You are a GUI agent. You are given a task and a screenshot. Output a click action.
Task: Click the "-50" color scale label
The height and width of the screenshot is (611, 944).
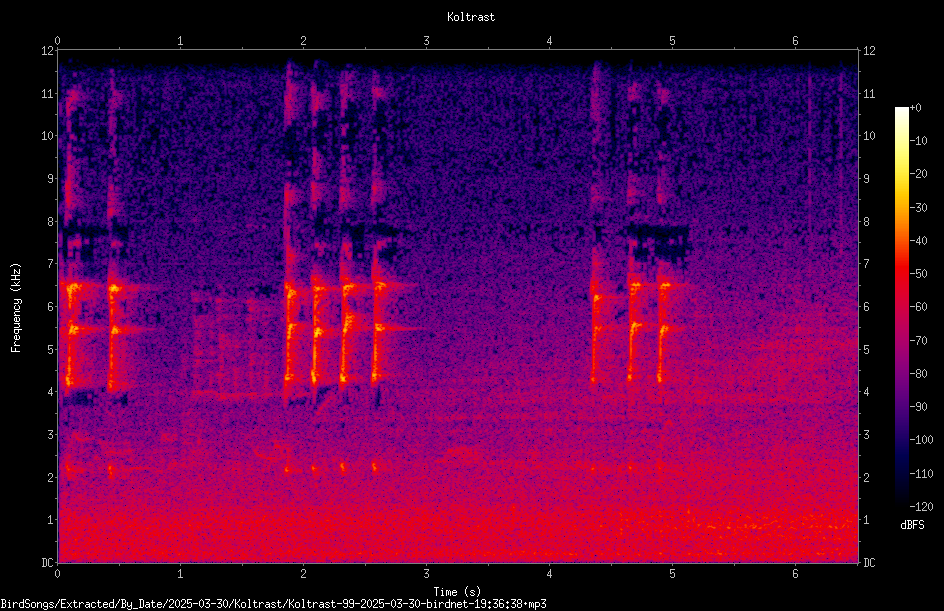918,274
